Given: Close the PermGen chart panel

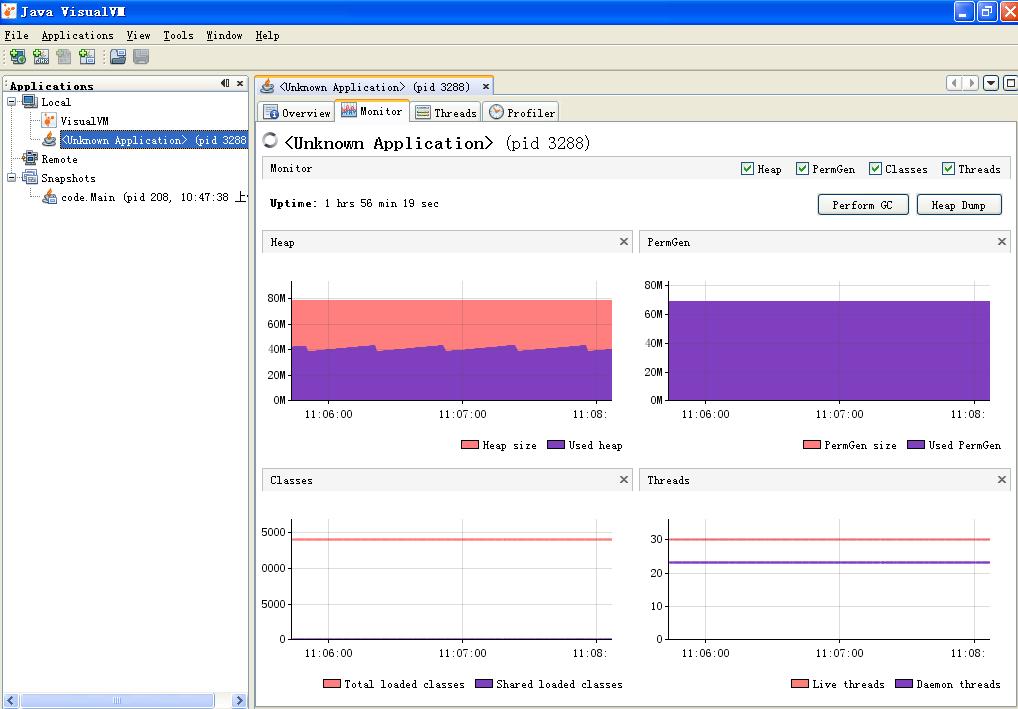Looking at the screenshot, I should coord(1002,242).
